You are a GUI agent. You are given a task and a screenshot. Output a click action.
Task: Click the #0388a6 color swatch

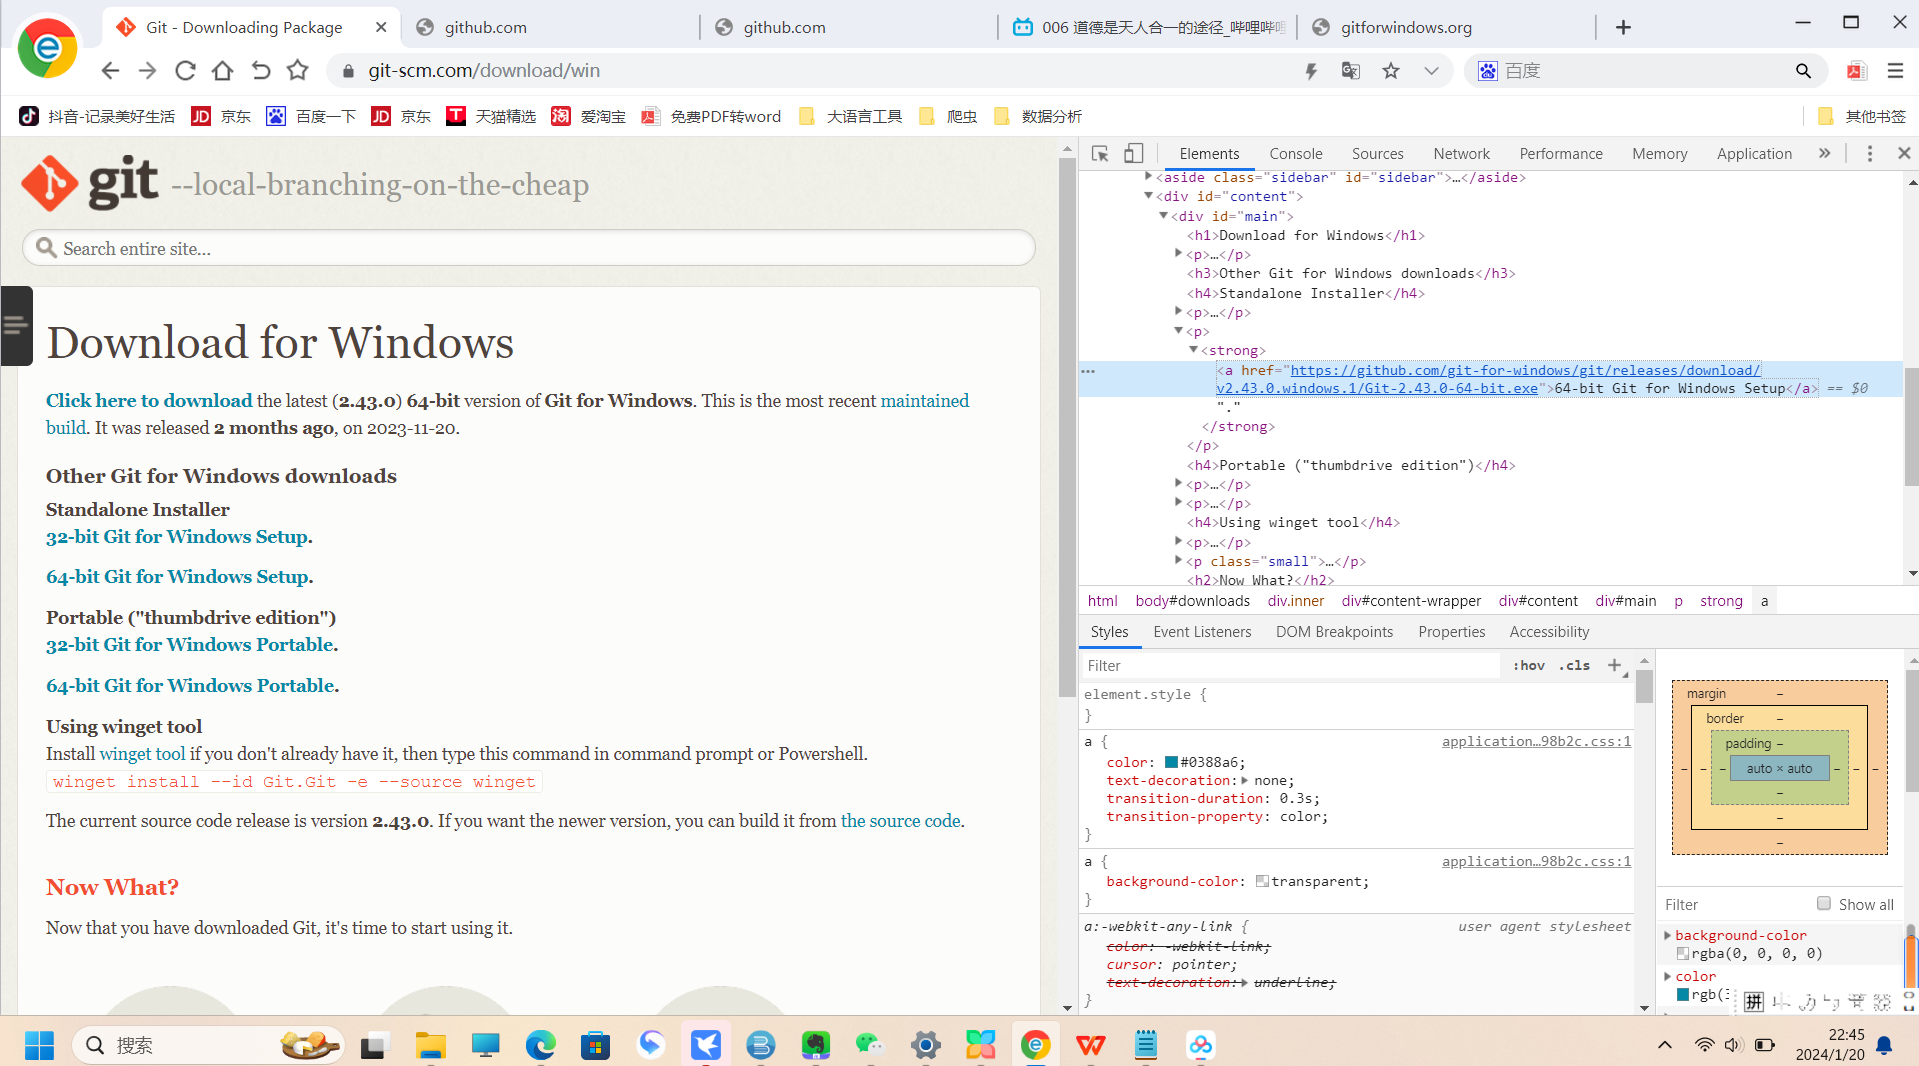(x=1171, y=763)
